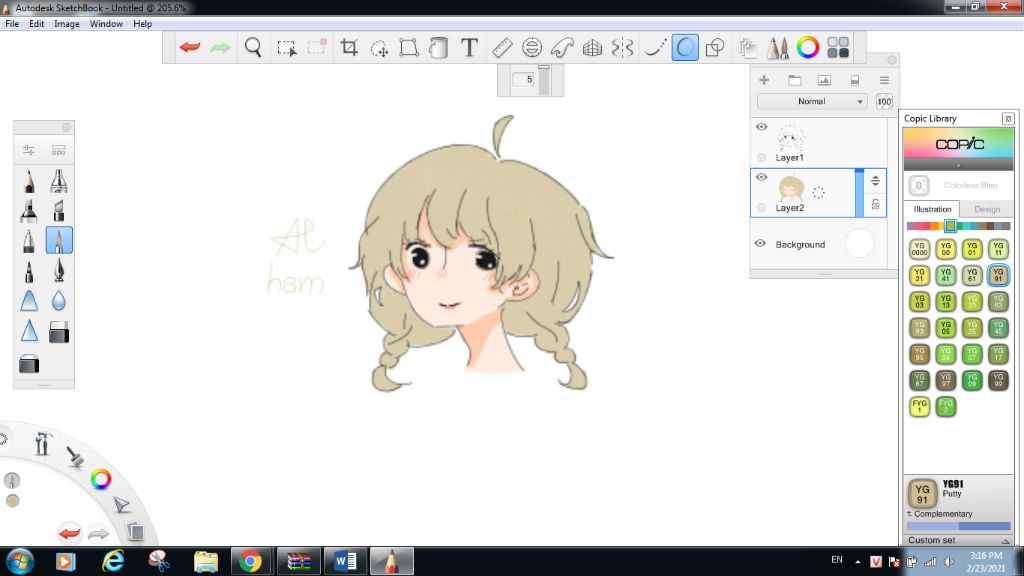Add a new layer with plus icon
This screenshot has width=1024, height=576.
point(763,80)
